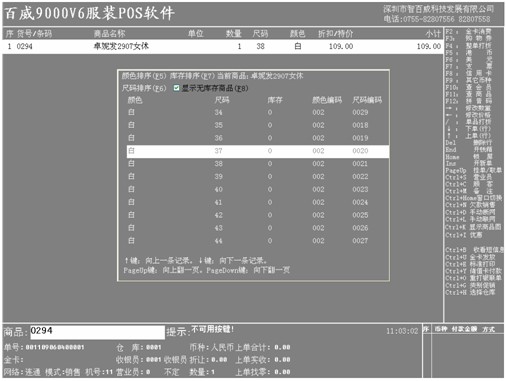Select the highlighted size 37 row
Viewport: 506px width, 381px height.
[257, 151]
